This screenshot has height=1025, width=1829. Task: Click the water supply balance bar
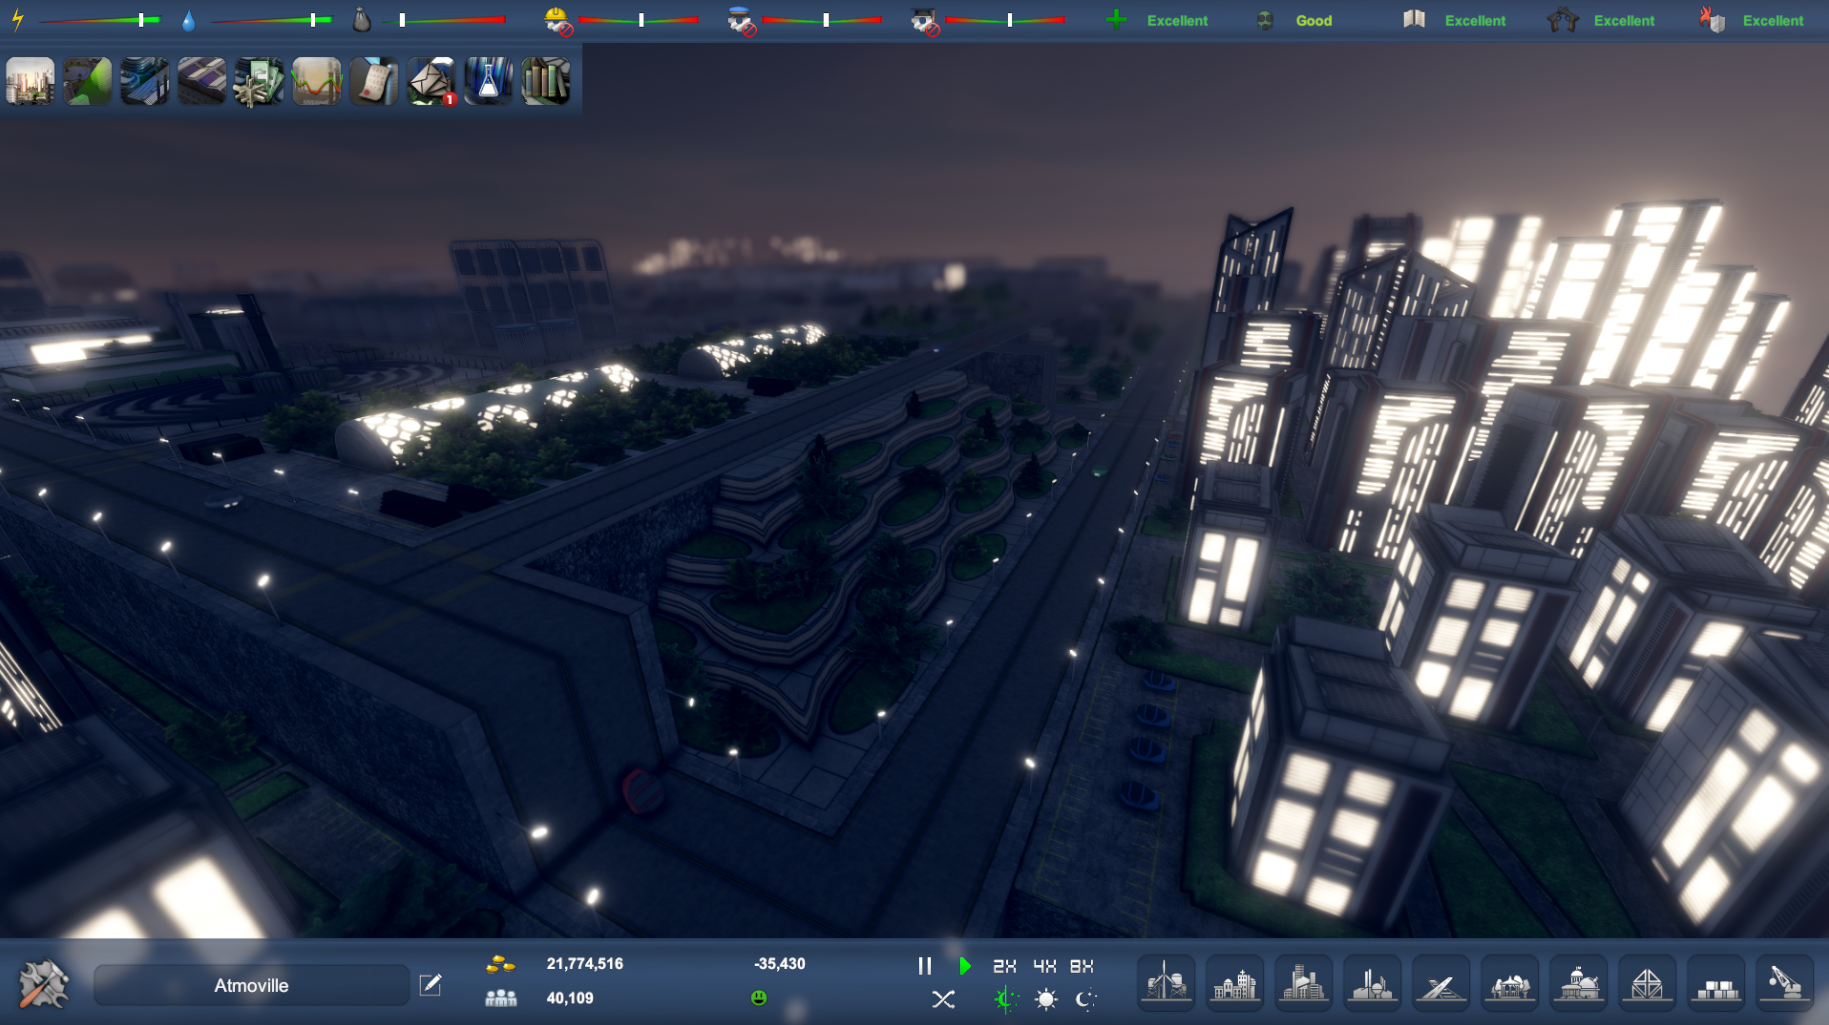[271, 20]
